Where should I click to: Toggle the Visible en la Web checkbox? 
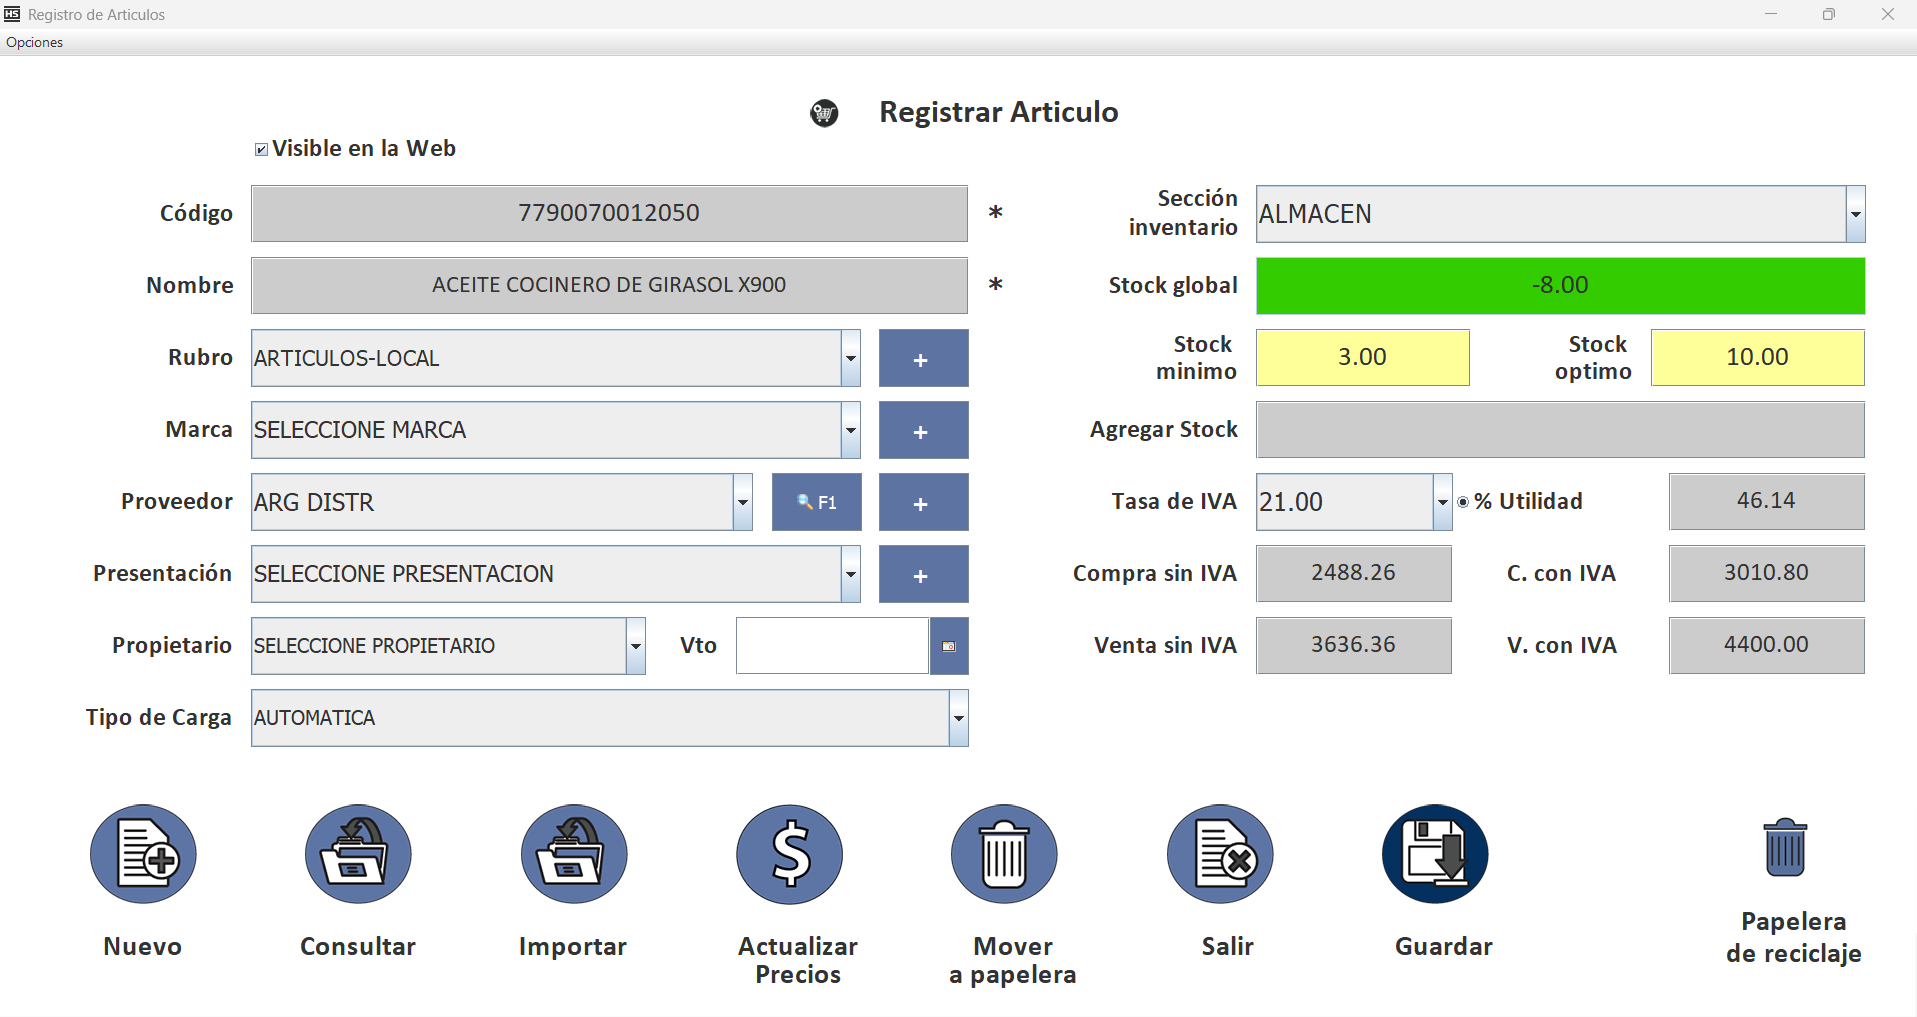click(x=261, y=150)
